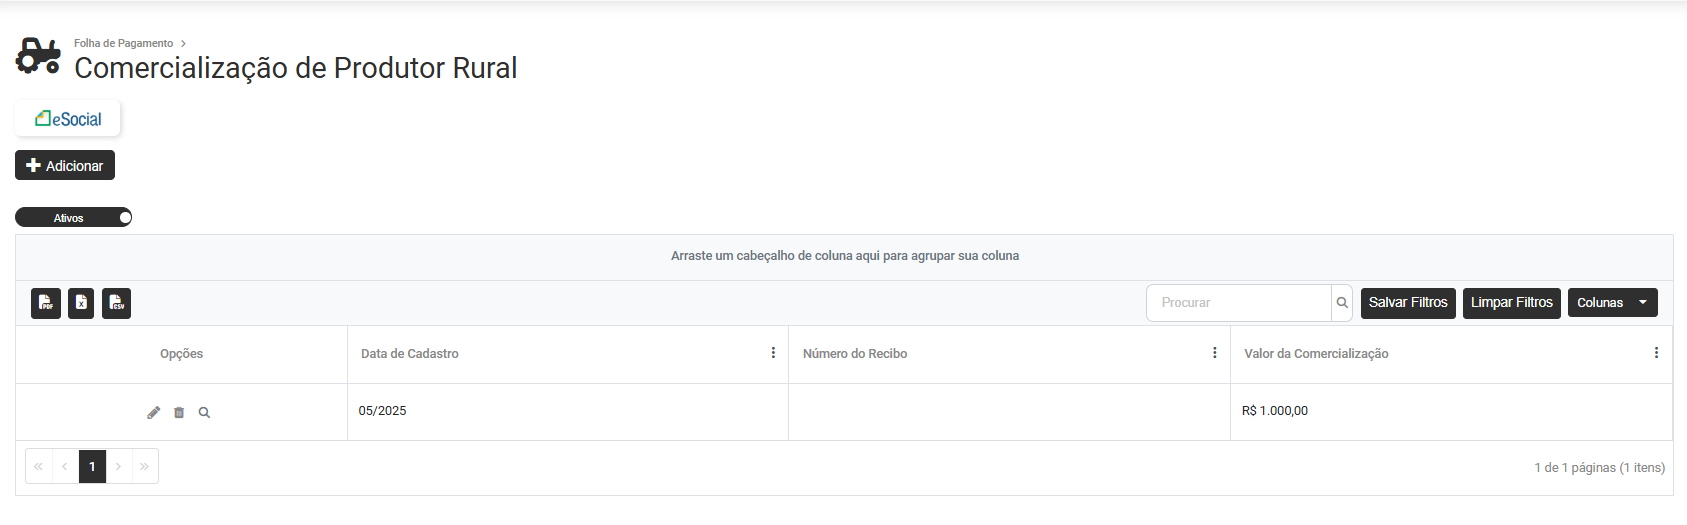Go to page 1 in pagination
Image resolution: width=1687 pixels, height=525 pixels.
[92, 466]
